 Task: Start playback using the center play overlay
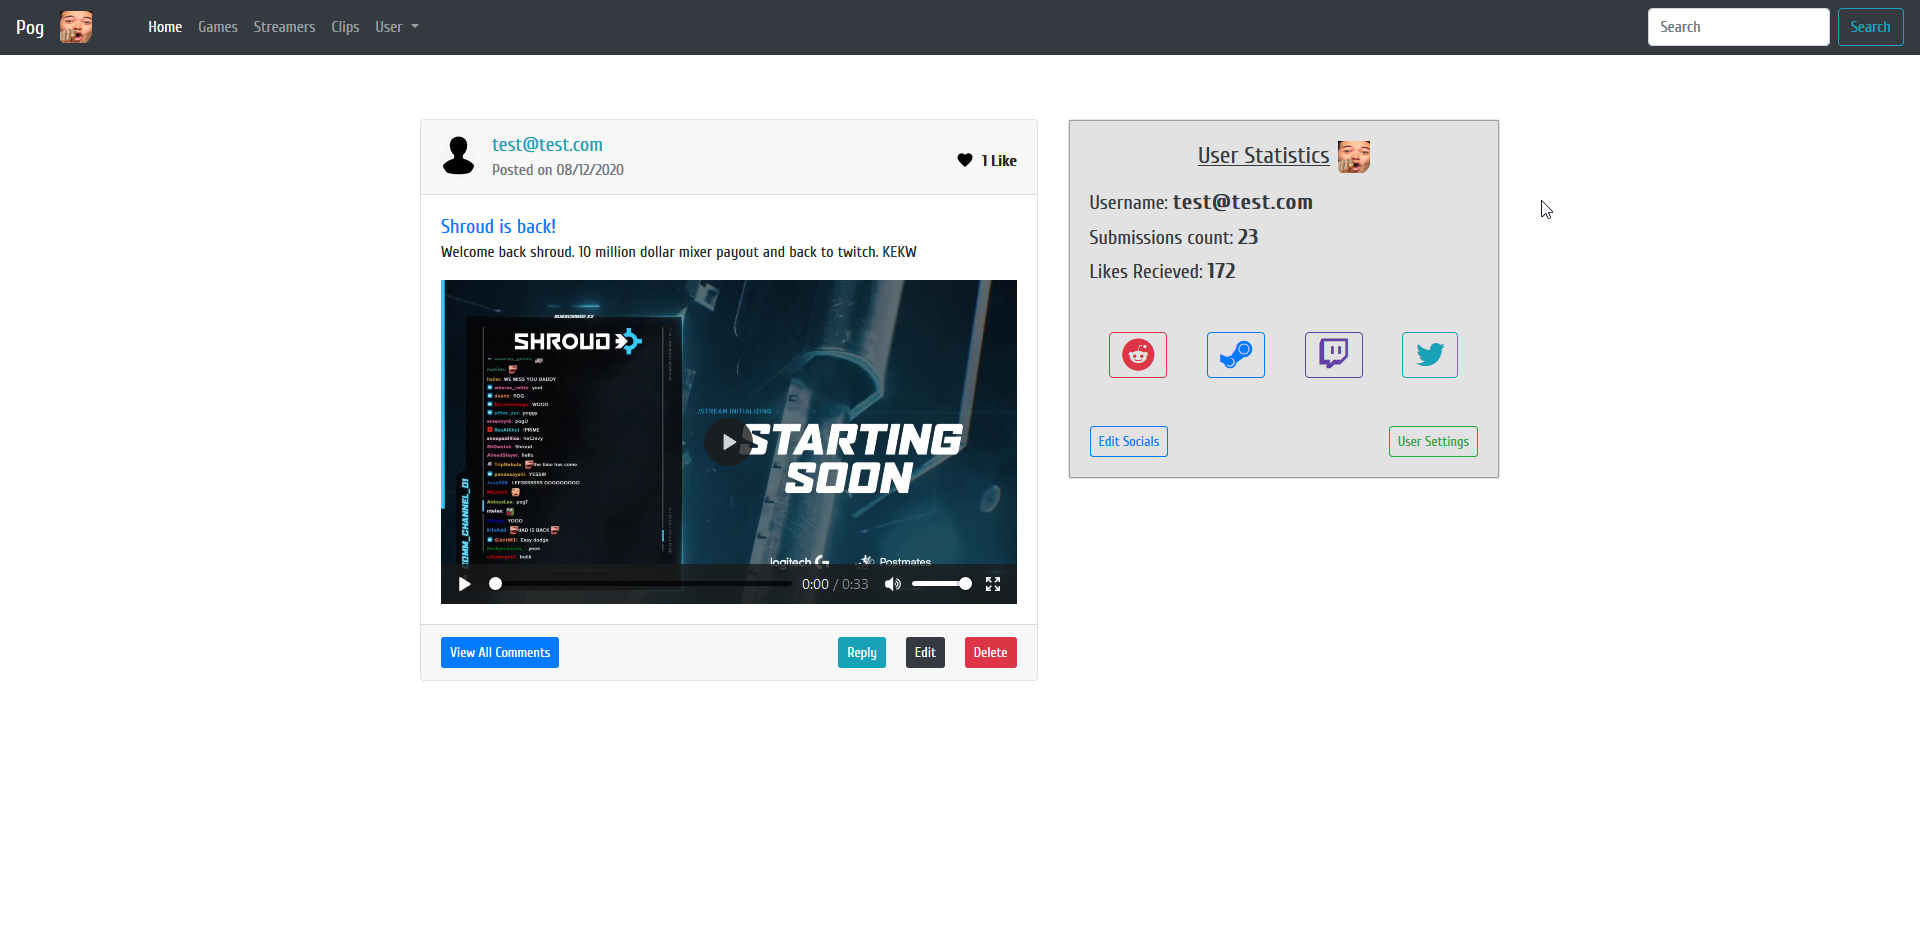tap(728, 442)
